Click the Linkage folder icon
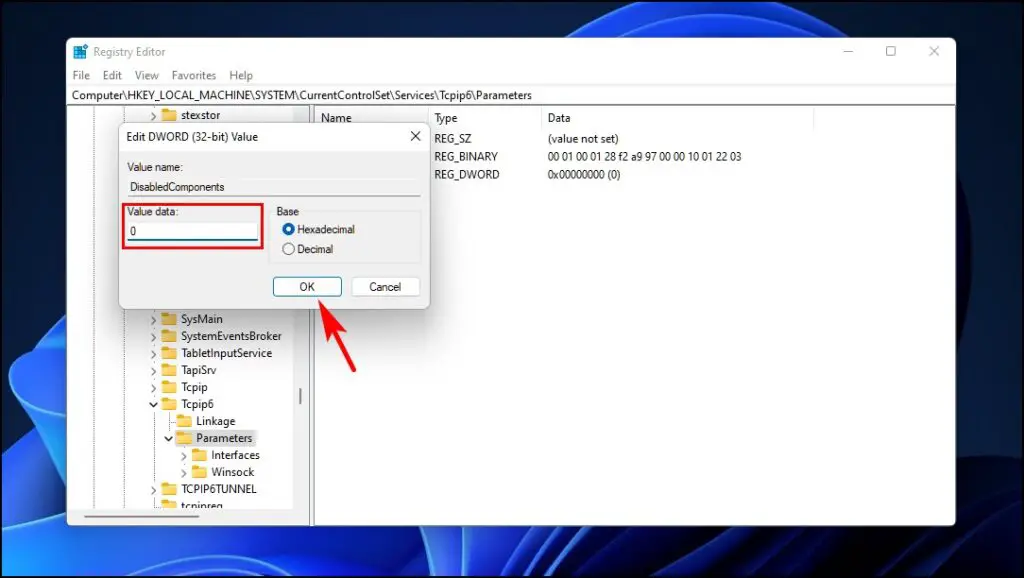1024x578 pixels. click(184, 421)
